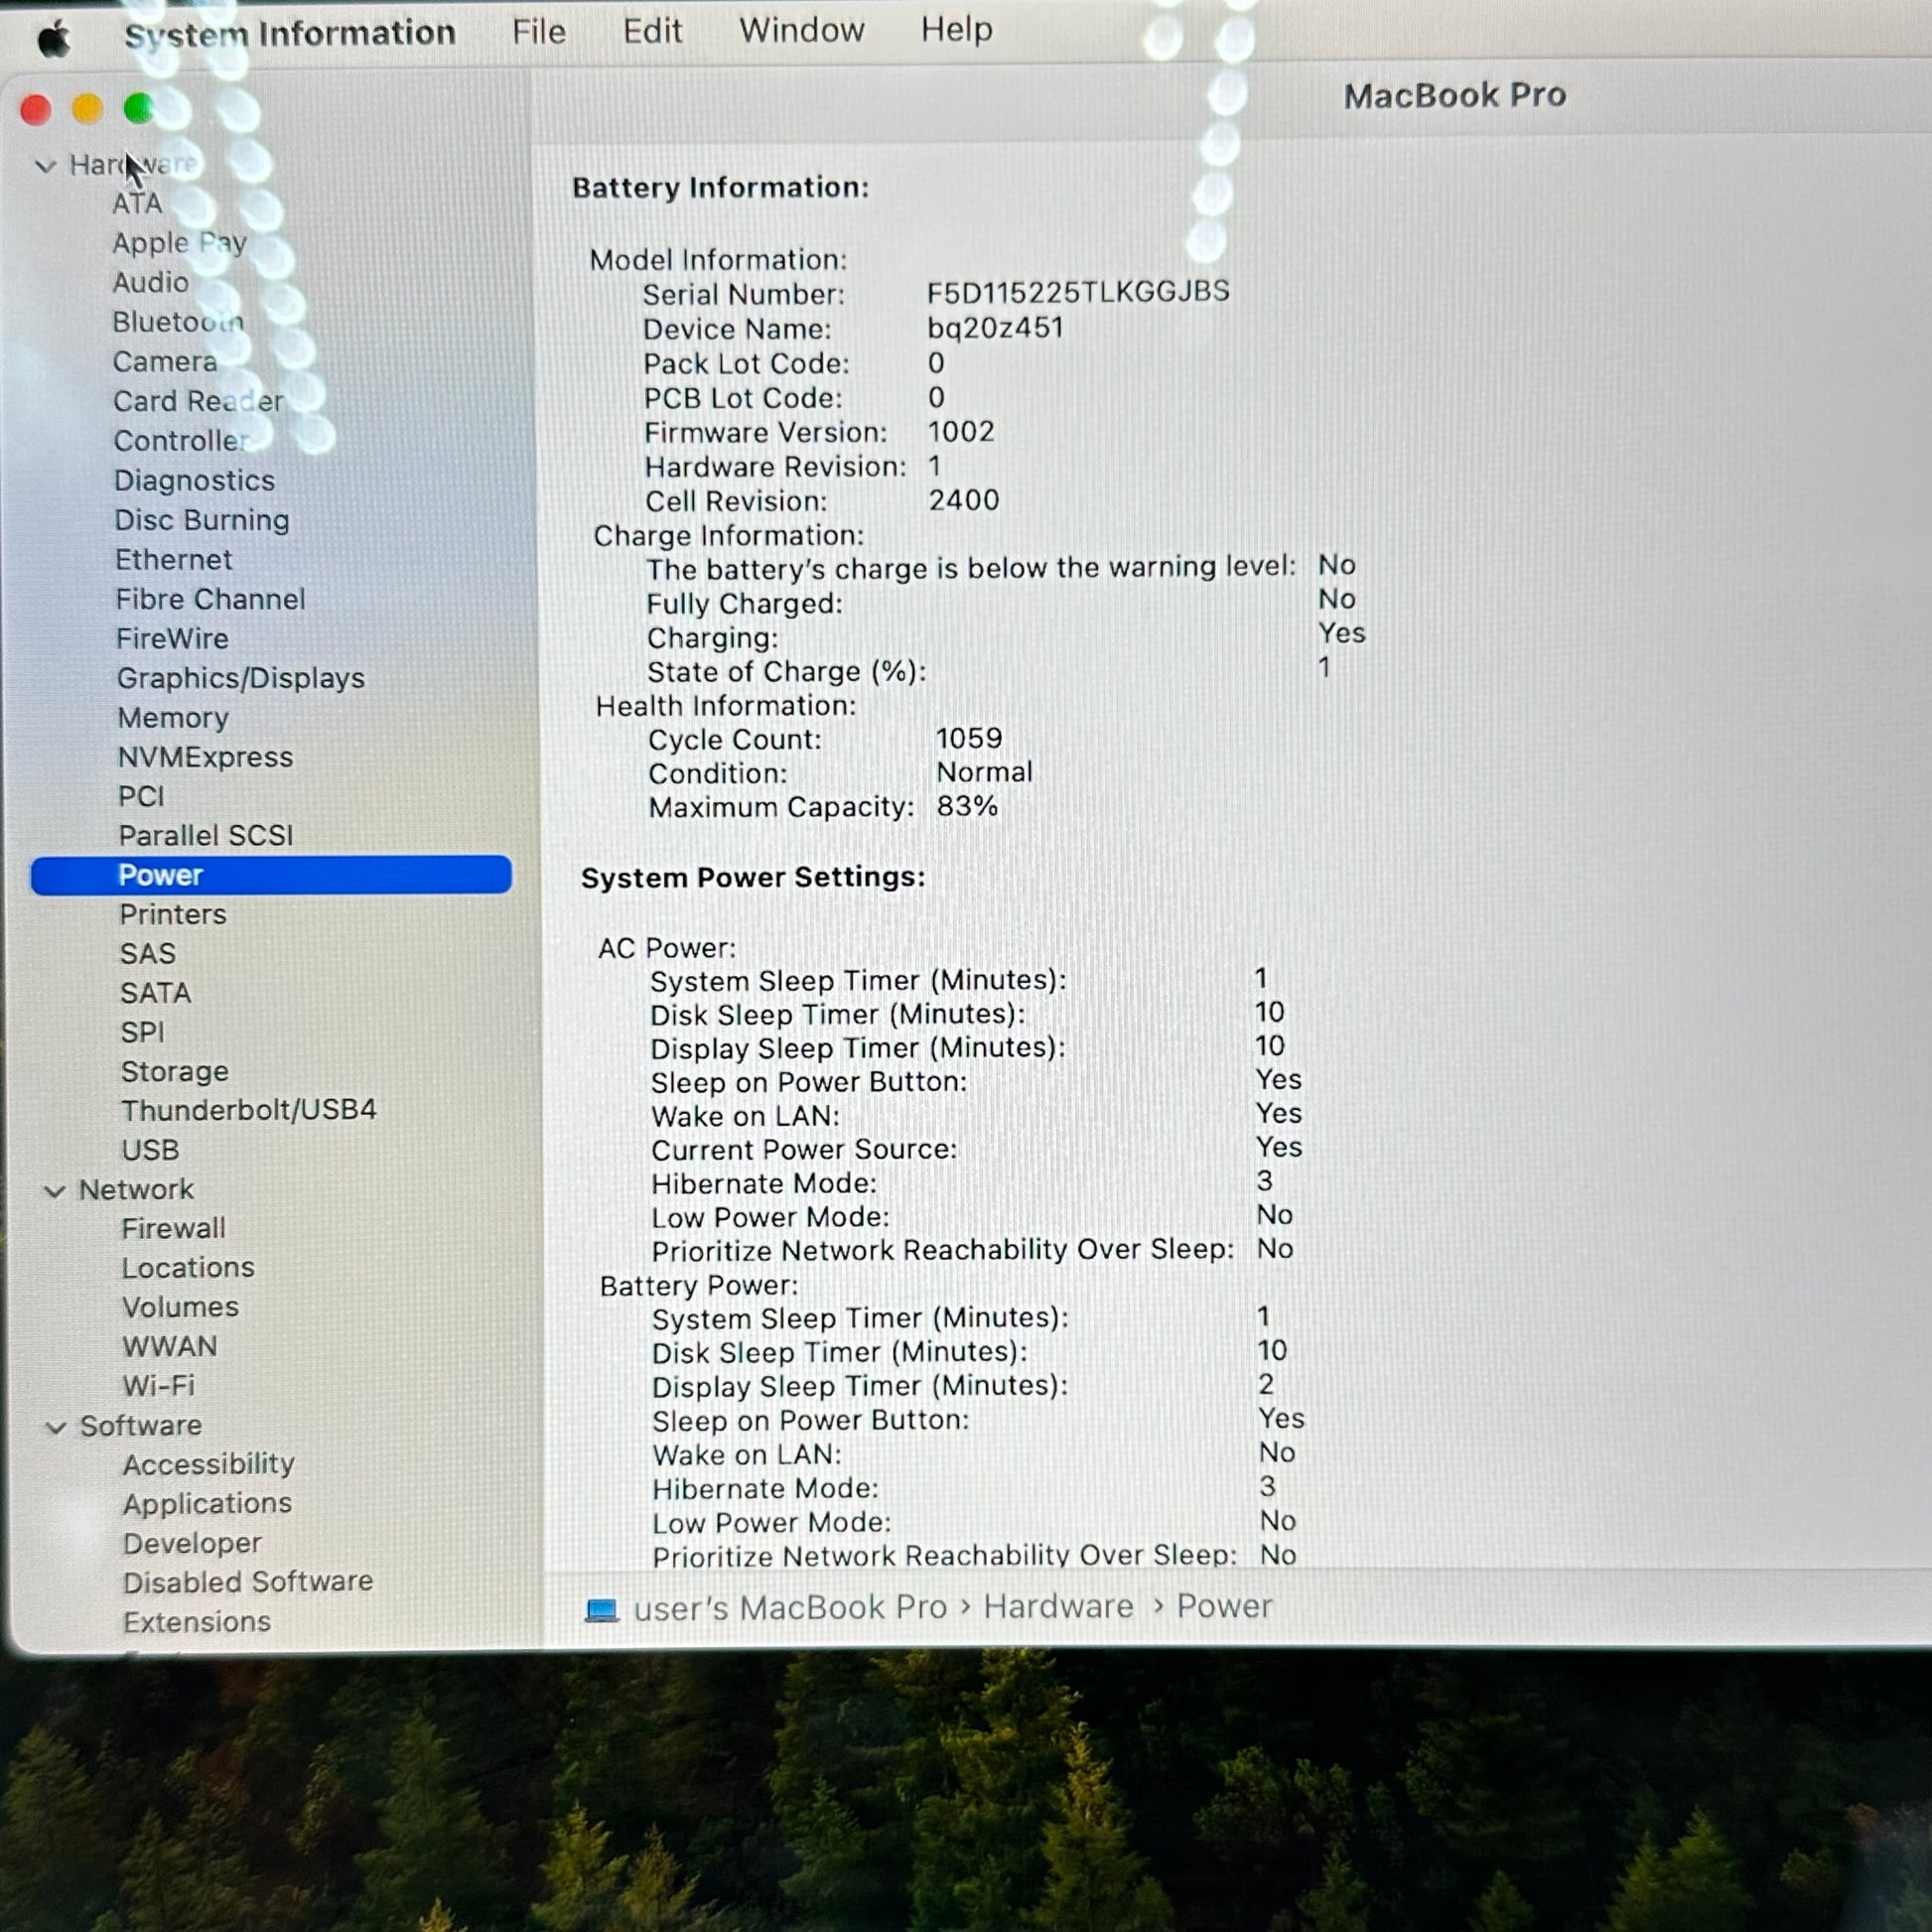Collapse the Hardware section chevron
Viewport: 1932px width, 1932px height.
[45, 166]
